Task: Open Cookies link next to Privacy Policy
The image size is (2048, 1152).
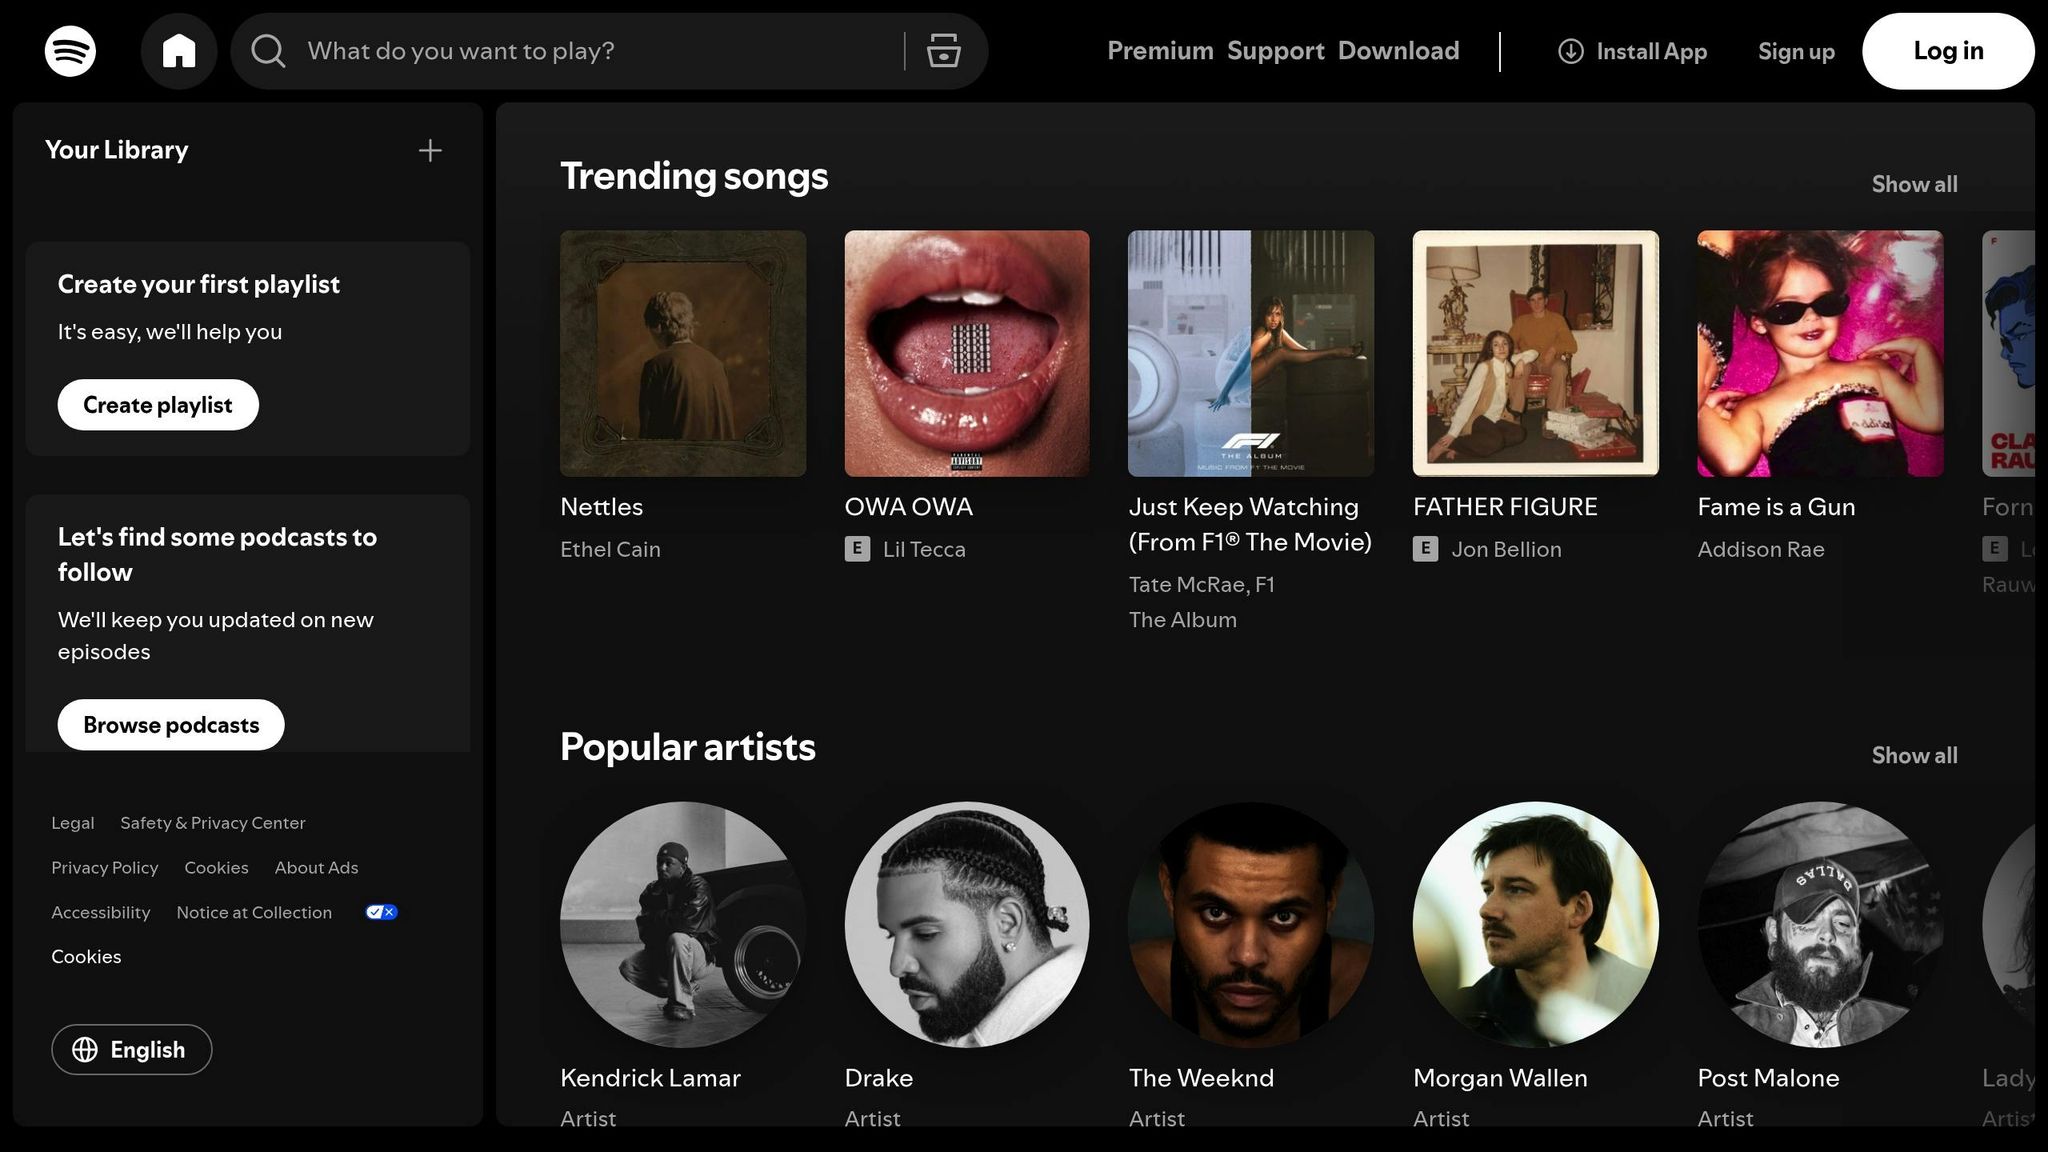Action: coord(216,868)
